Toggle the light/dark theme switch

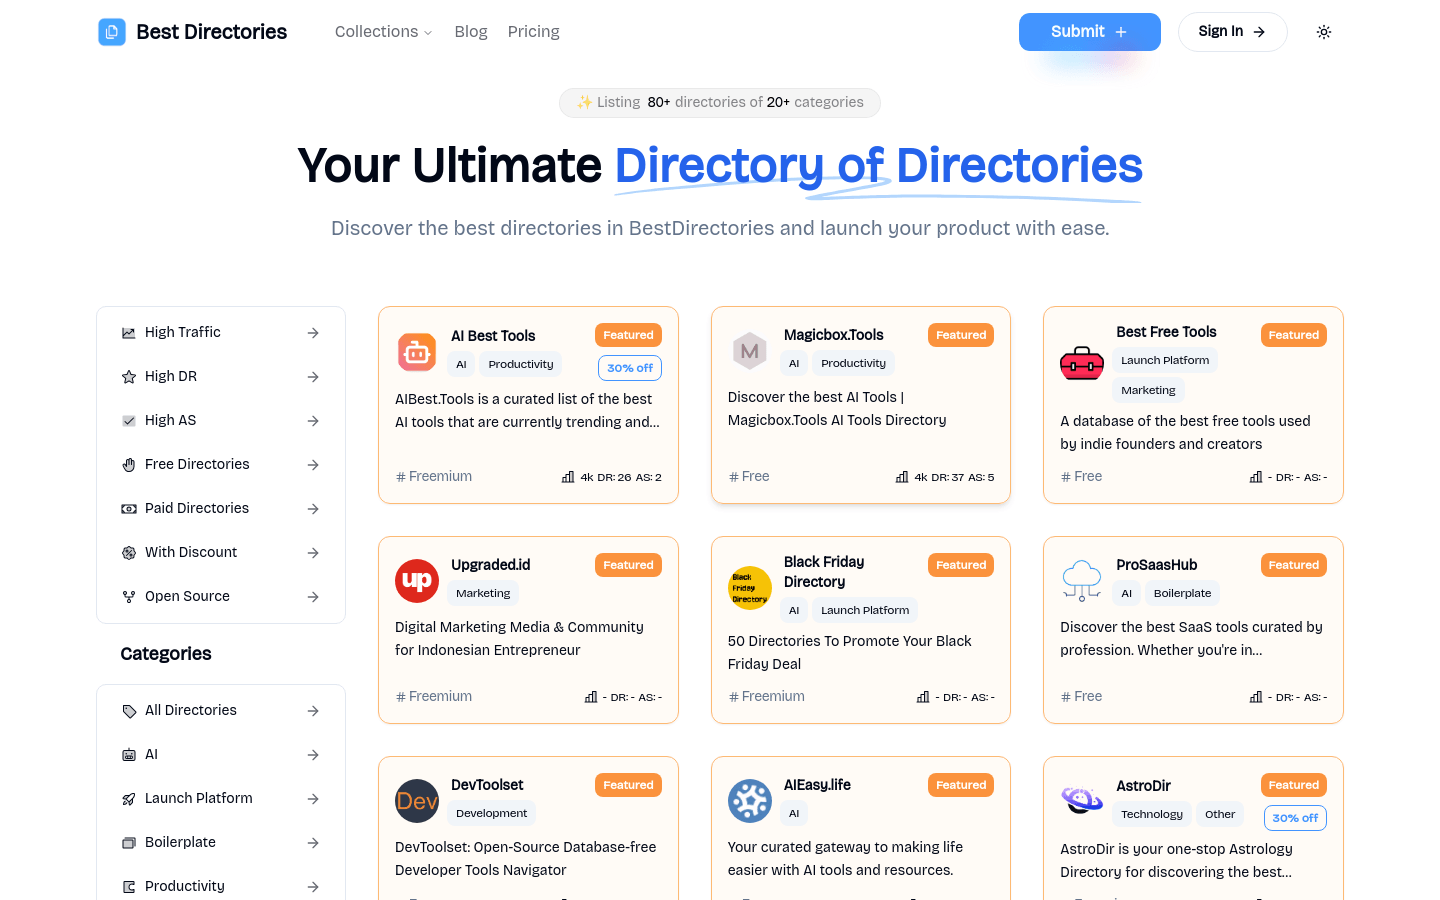click(x=1324, y=31)
